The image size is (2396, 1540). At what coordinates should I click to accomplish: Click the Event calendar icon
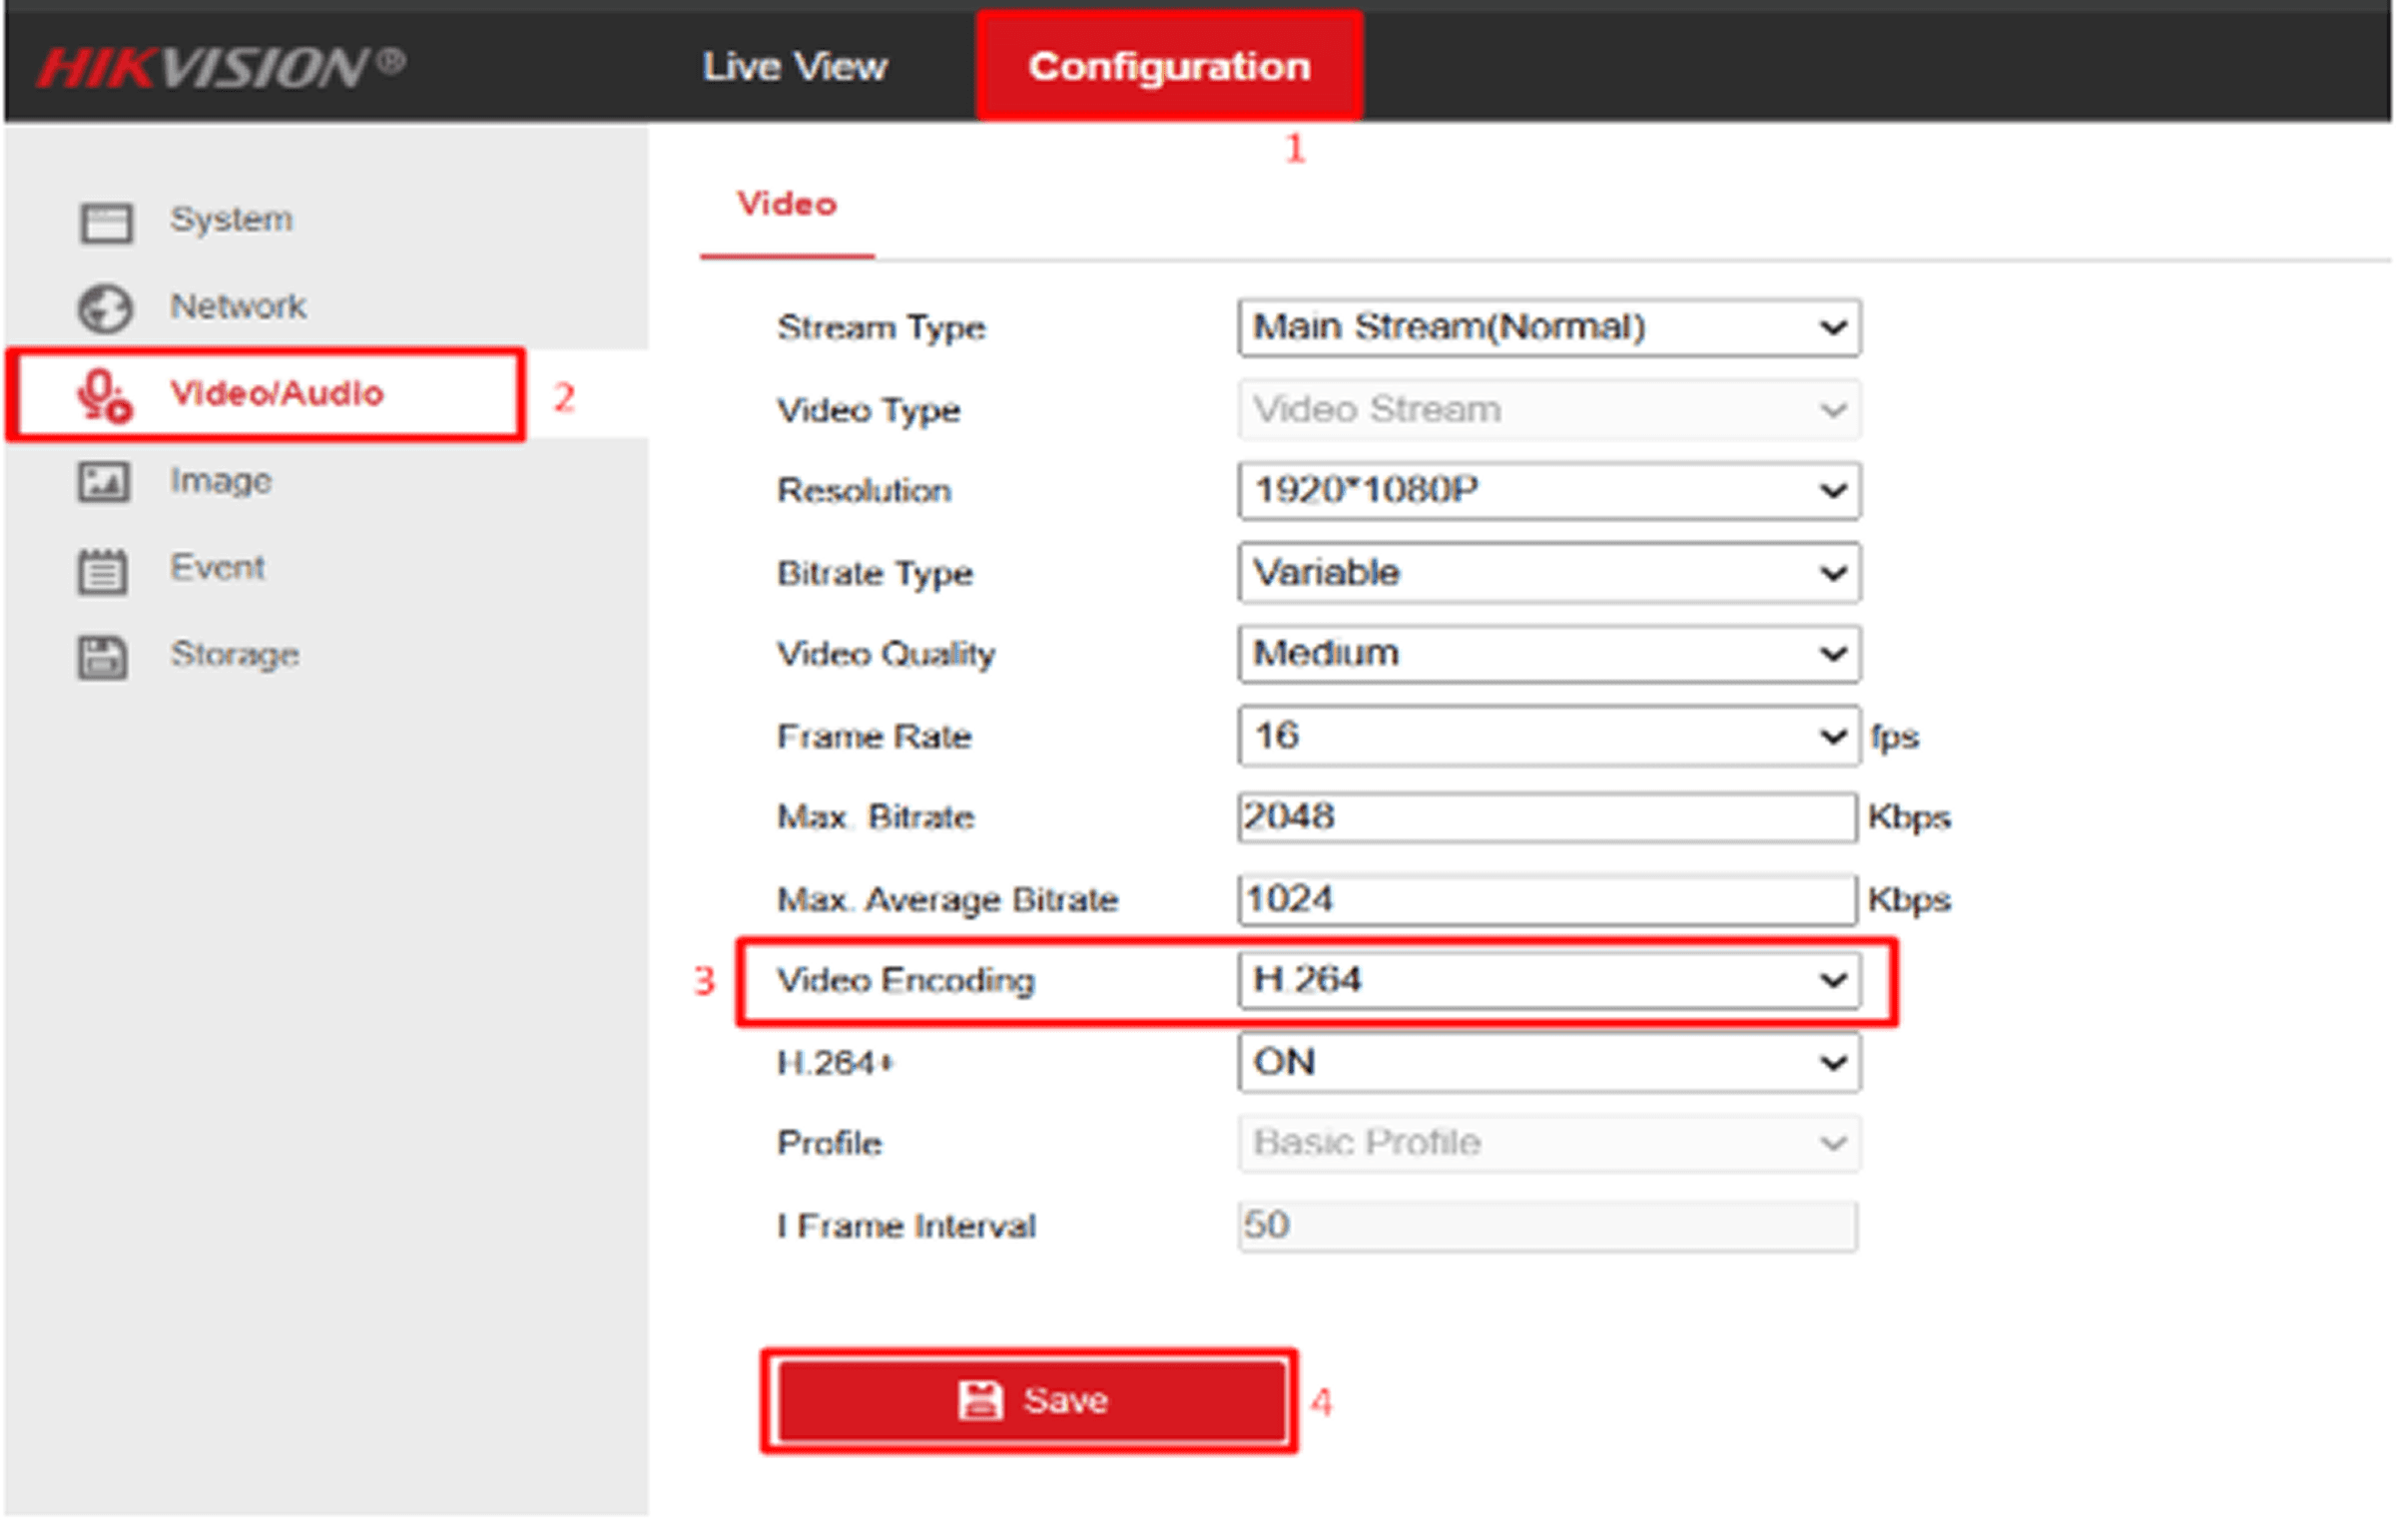[x=103, y=571]
